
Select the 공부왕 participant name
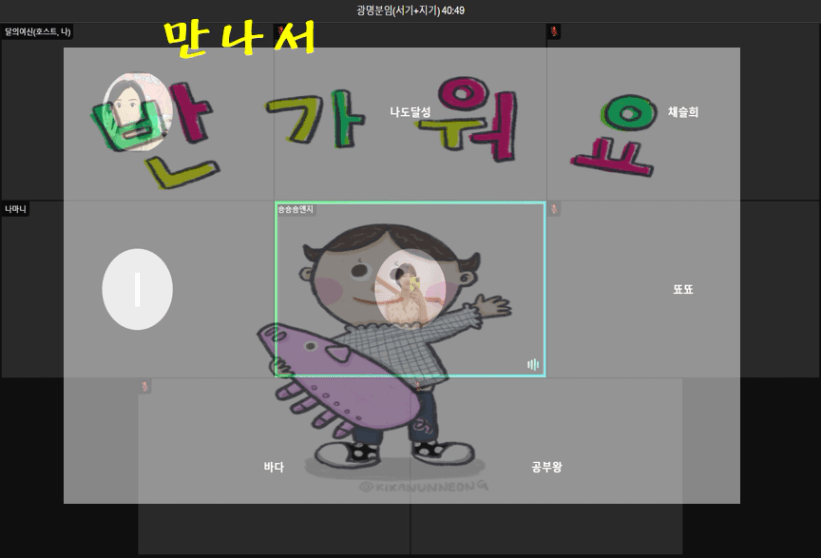pos(547,467)
